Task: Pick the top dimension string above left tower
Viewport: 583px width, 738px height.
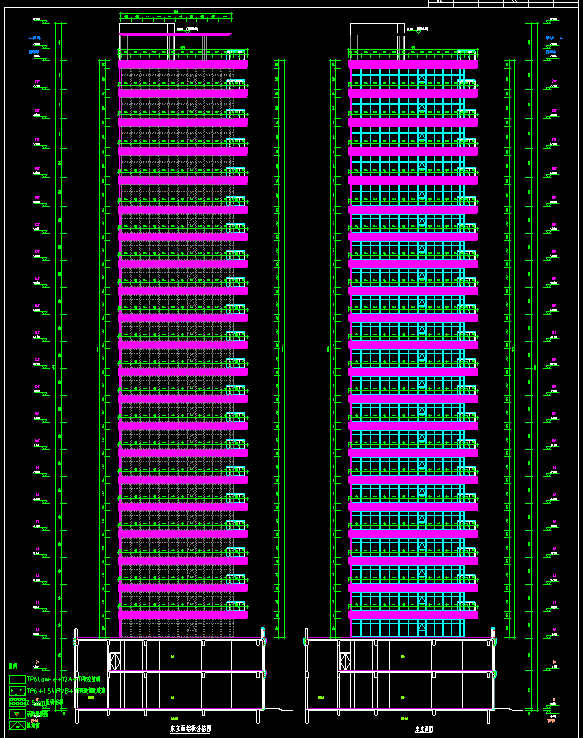Action: (x=176, y=16)
